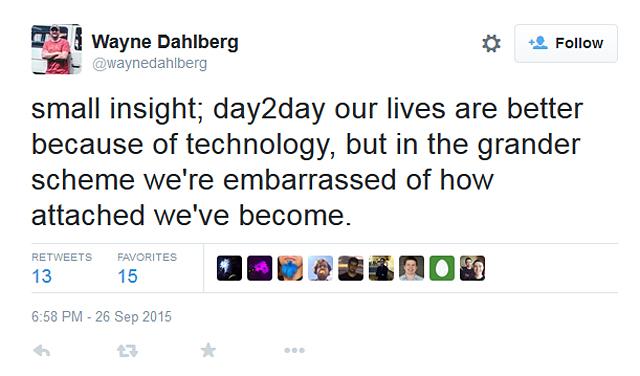Open Wayne Dahlberg's profile picture

coord(56,49)
